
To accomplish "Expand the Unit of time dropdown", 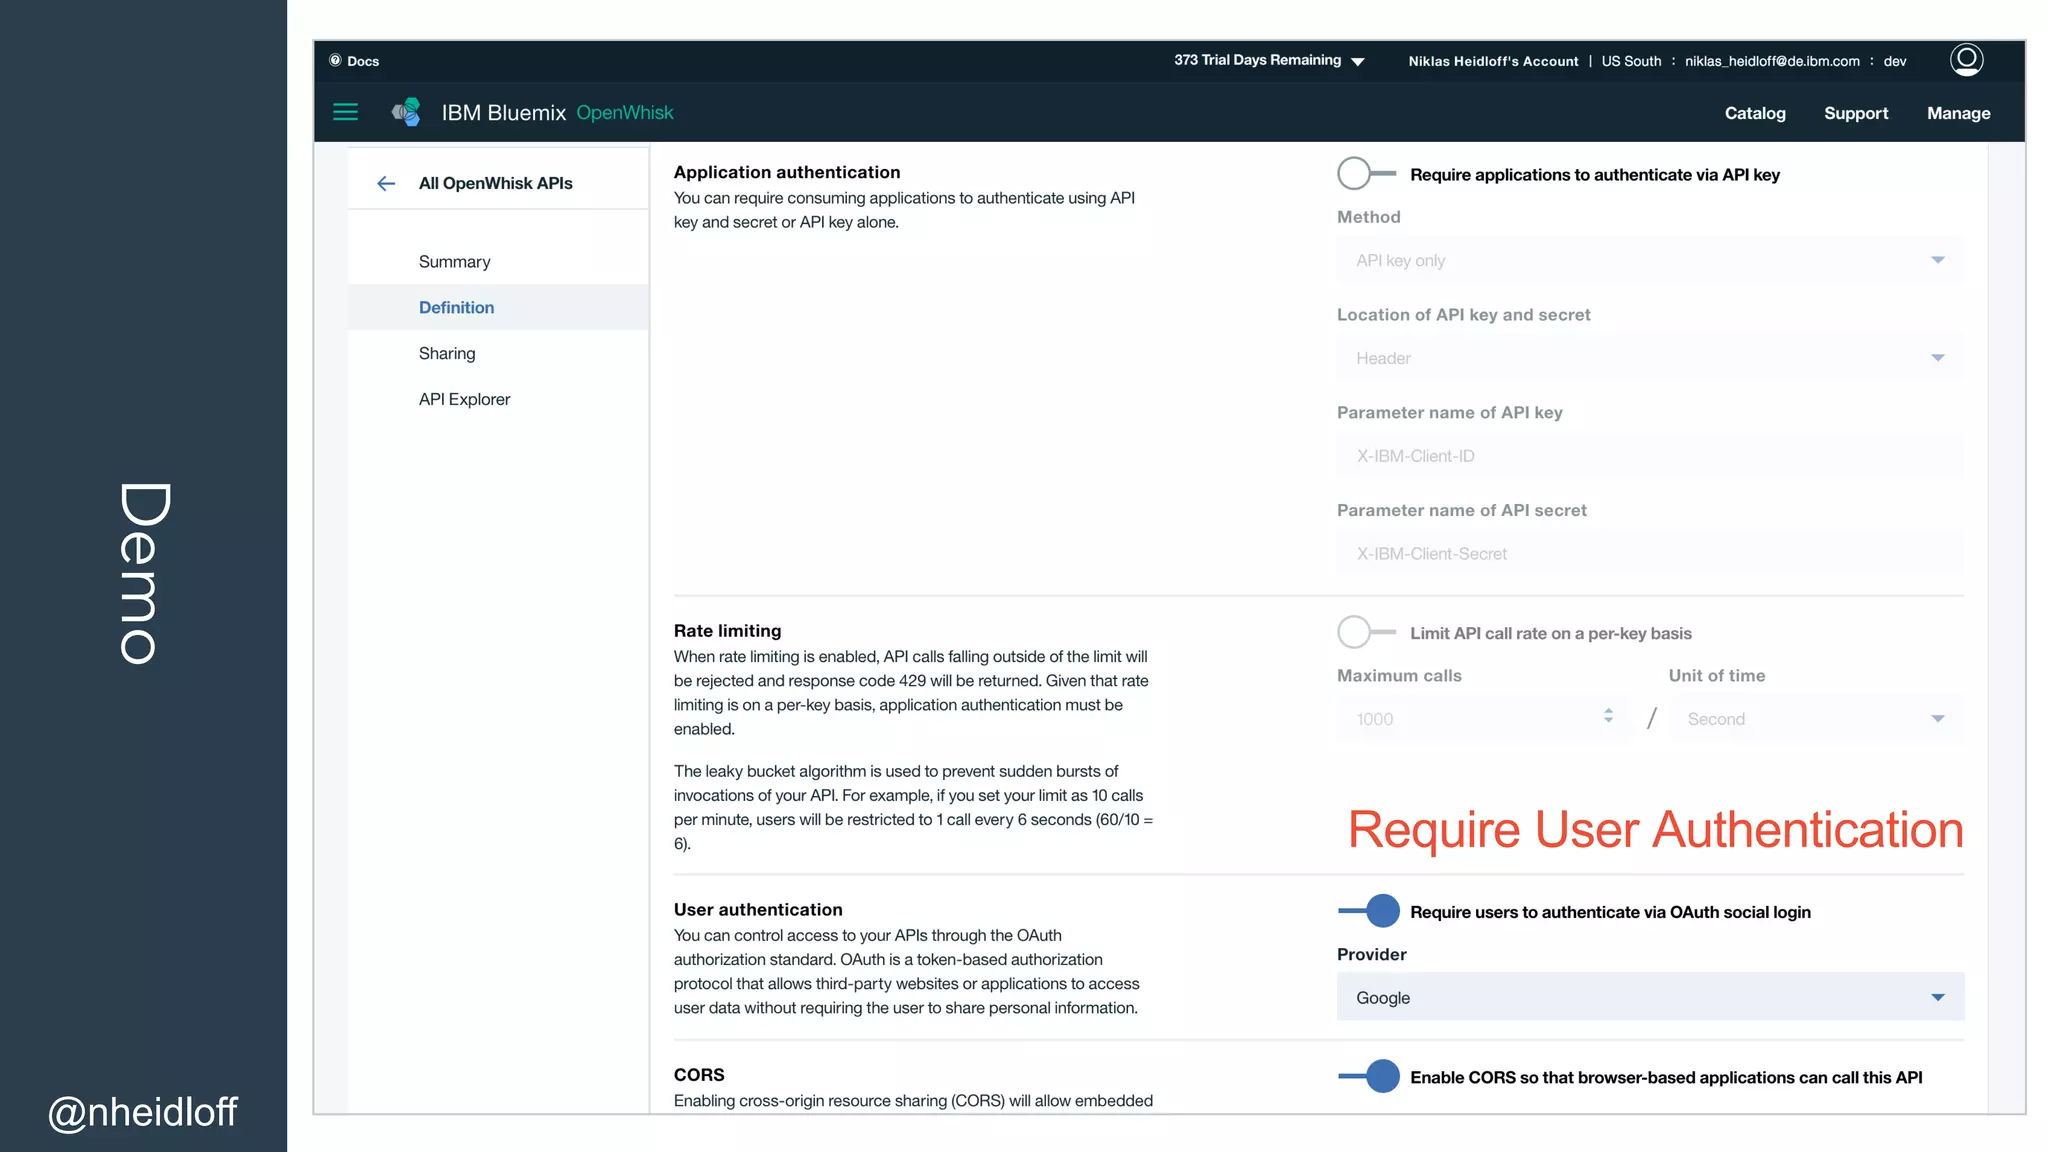I will point(1816,719).
